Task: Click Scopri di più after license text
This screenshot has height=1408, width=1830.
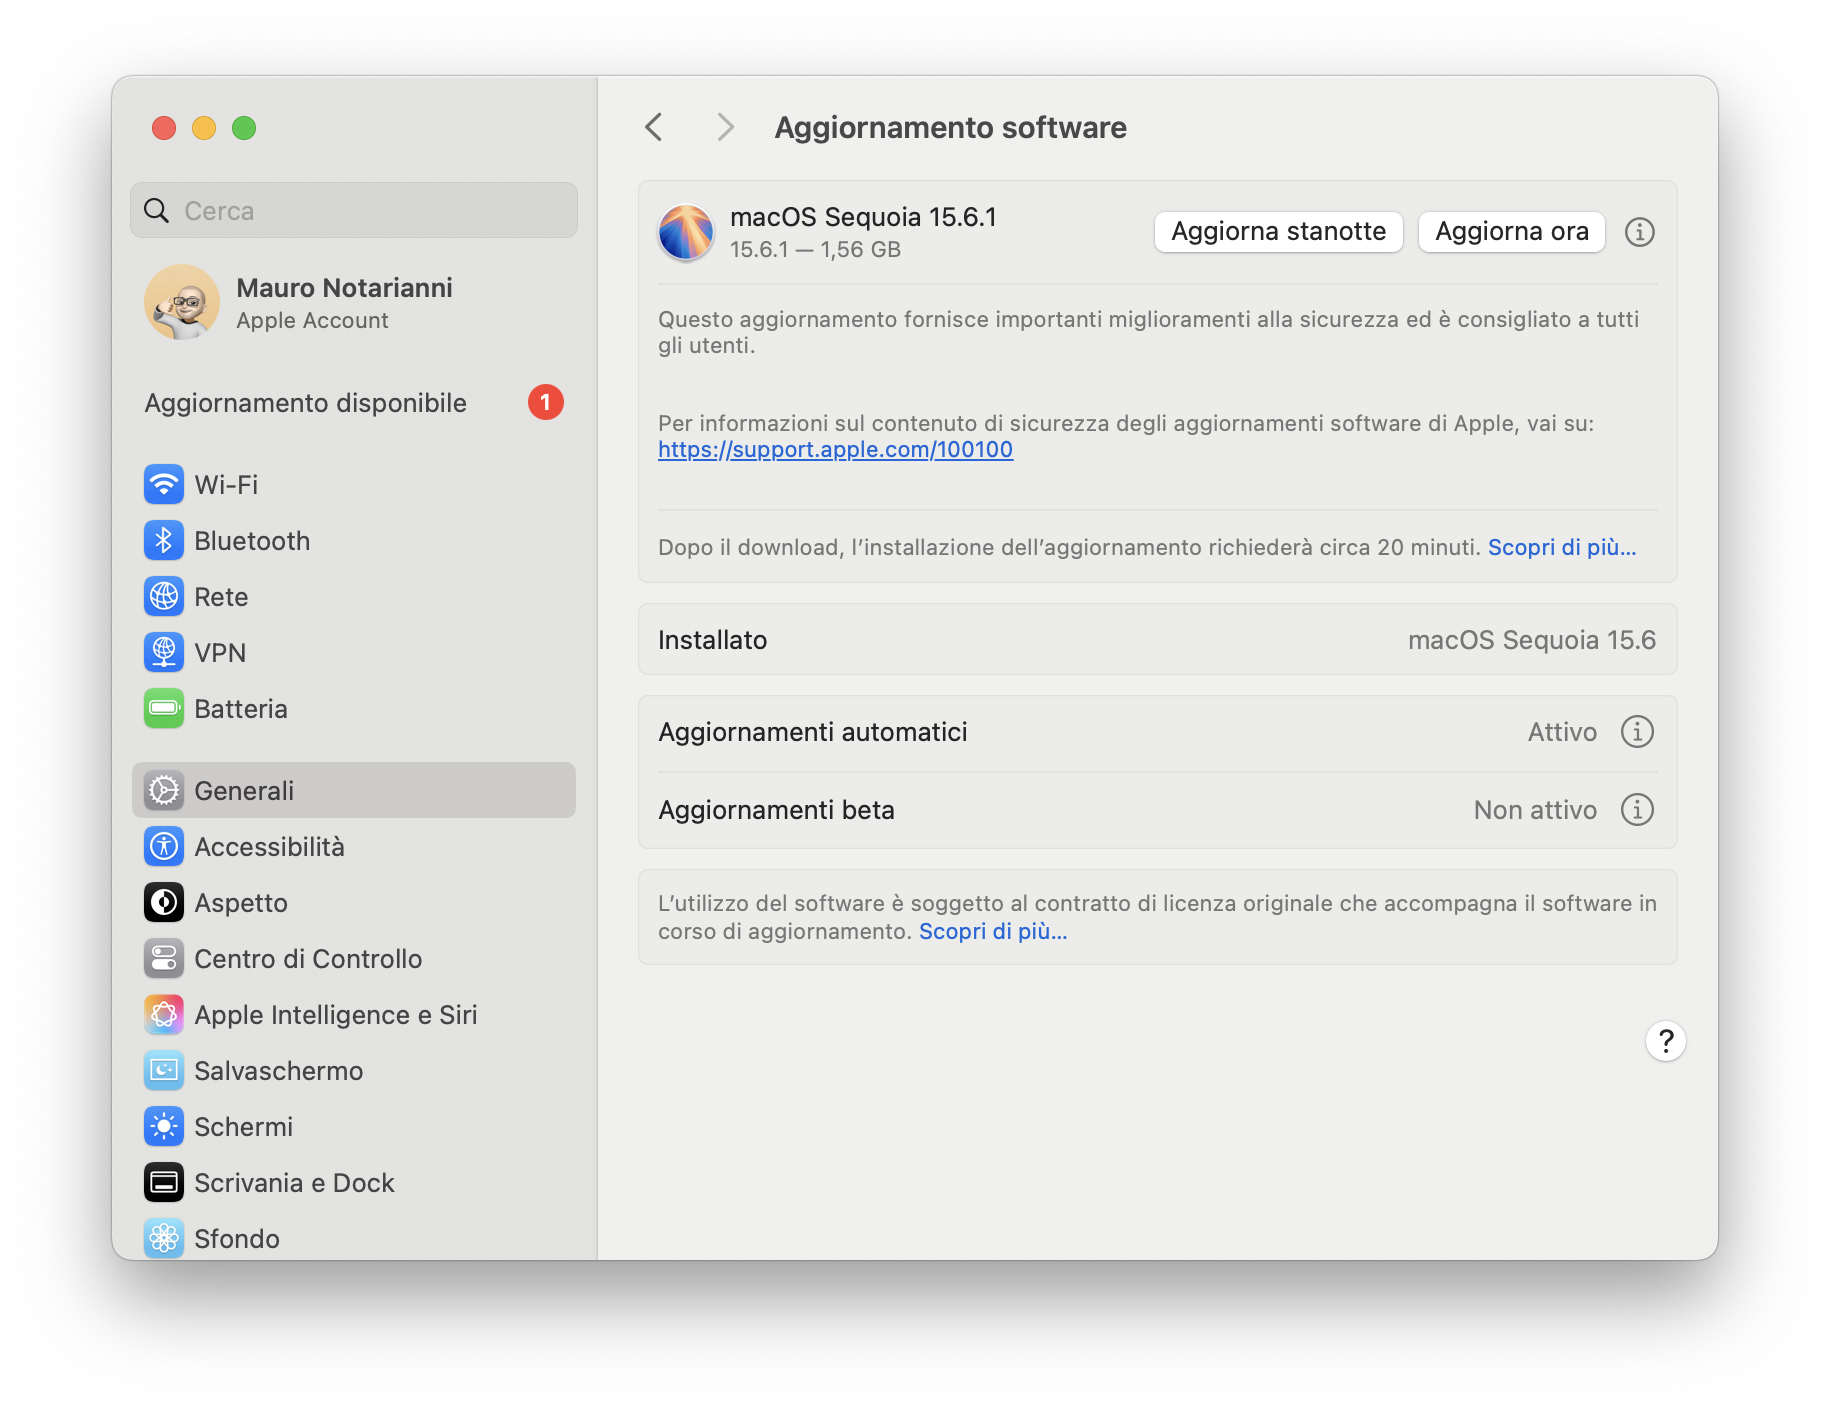Action: tap(993, 932)
